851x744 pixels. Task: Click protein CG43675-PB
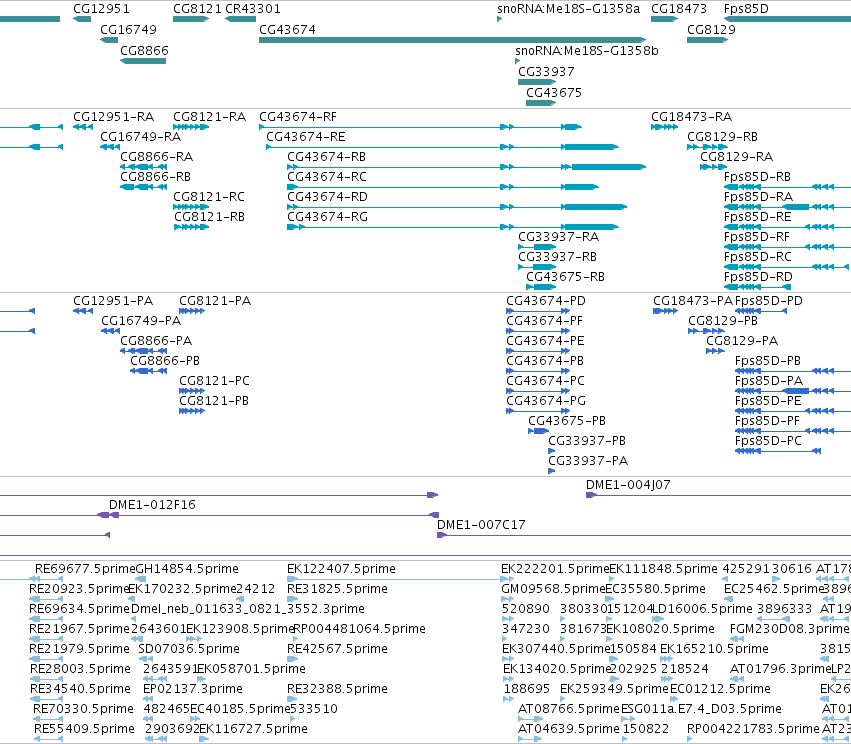(567, 421)
